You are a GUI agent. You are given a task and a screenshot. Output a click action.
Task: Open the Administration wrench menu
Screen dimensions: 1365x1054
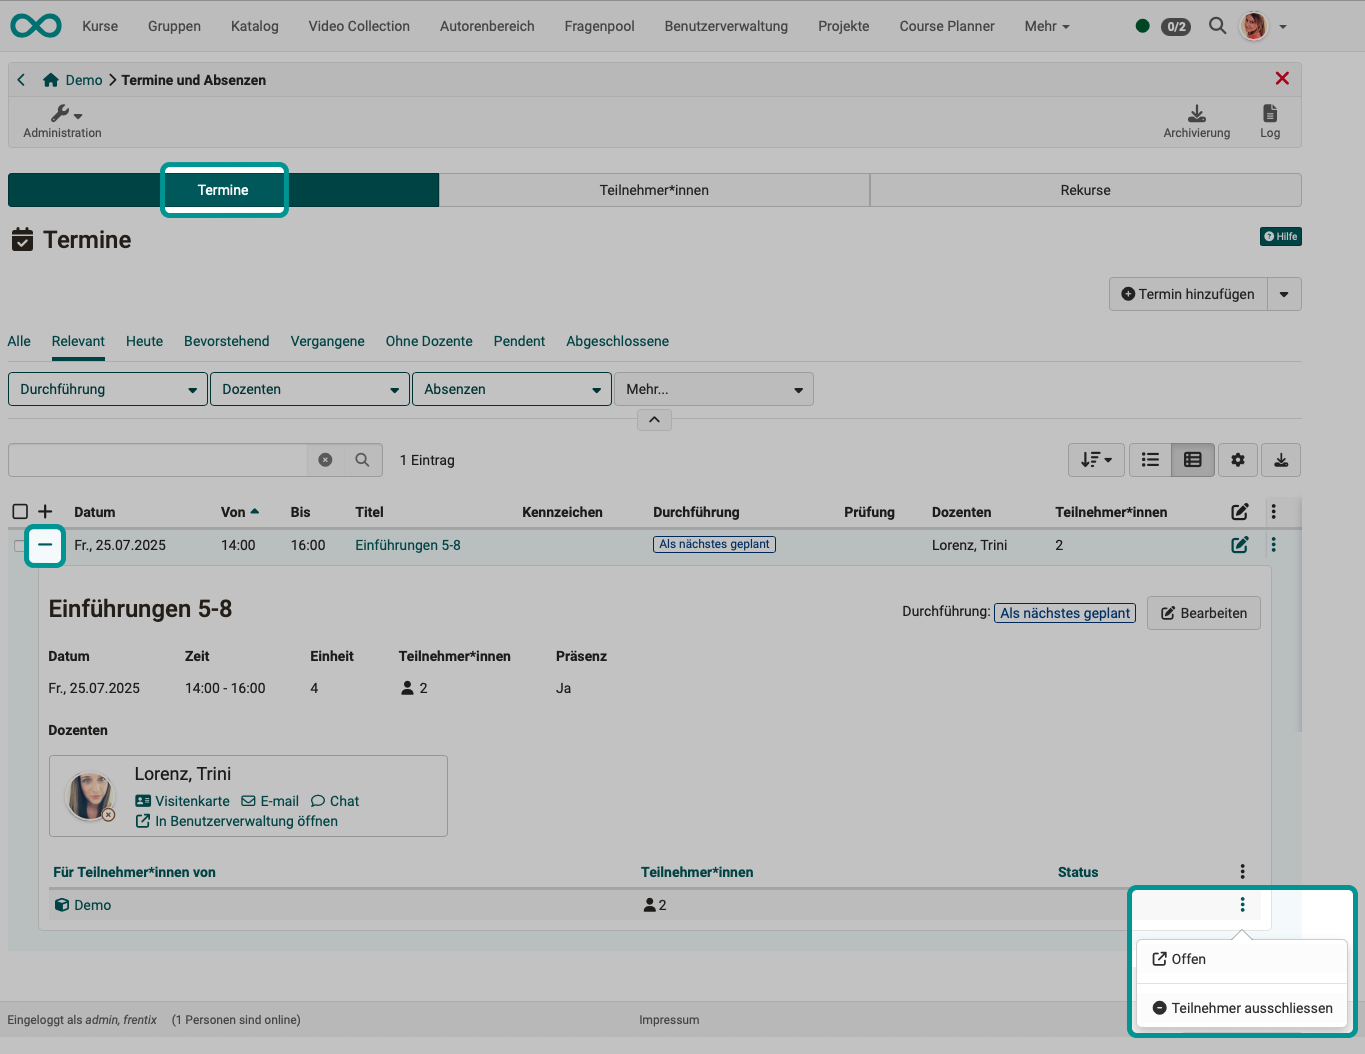(61, 119)
